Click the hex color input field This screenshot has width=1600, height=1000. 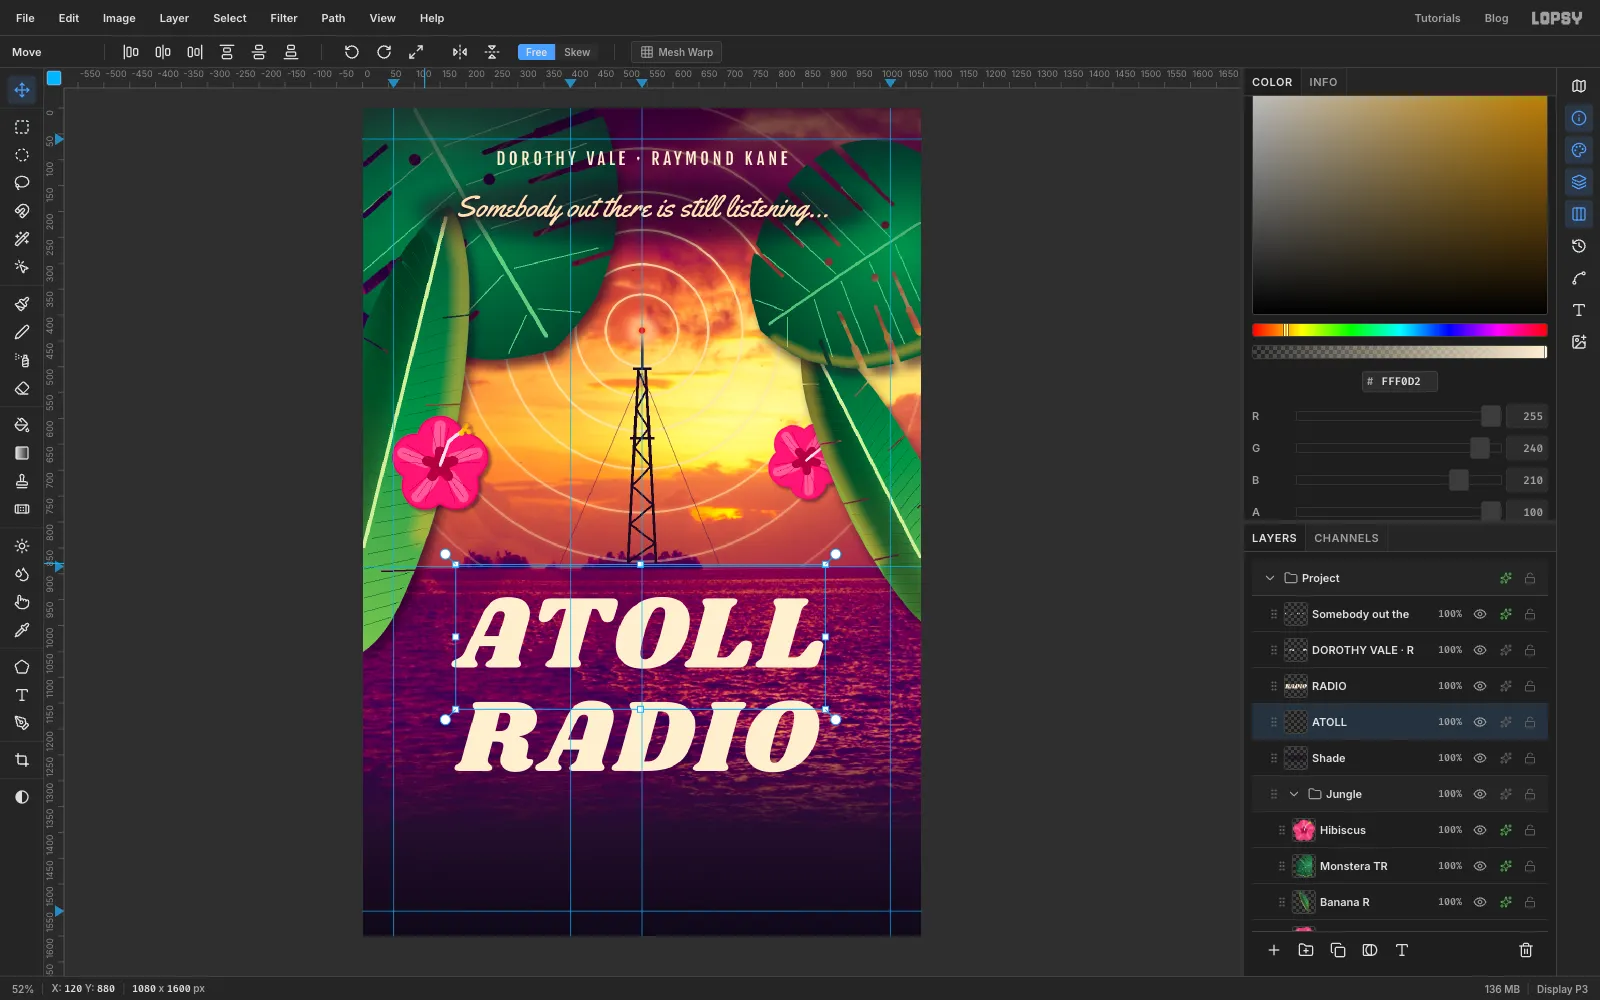(1400, 381)
